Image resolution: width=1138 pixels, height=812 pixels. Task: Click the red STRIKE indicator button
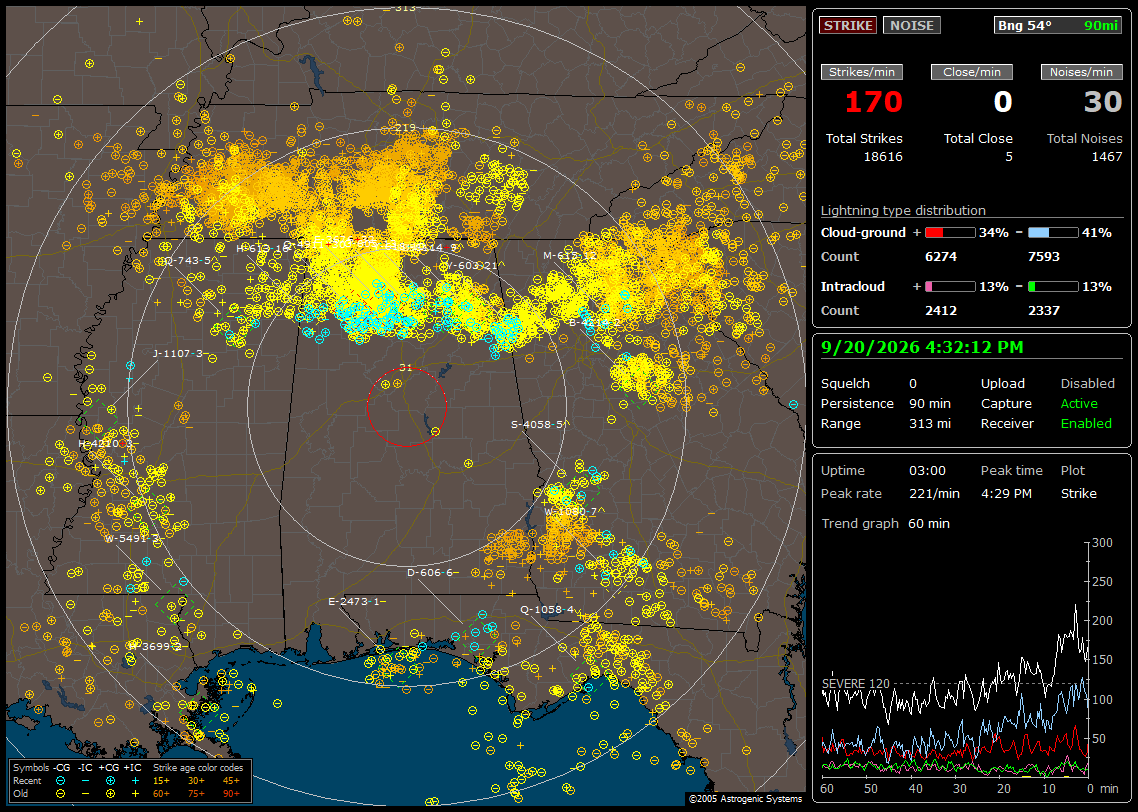tap(848, 25)
